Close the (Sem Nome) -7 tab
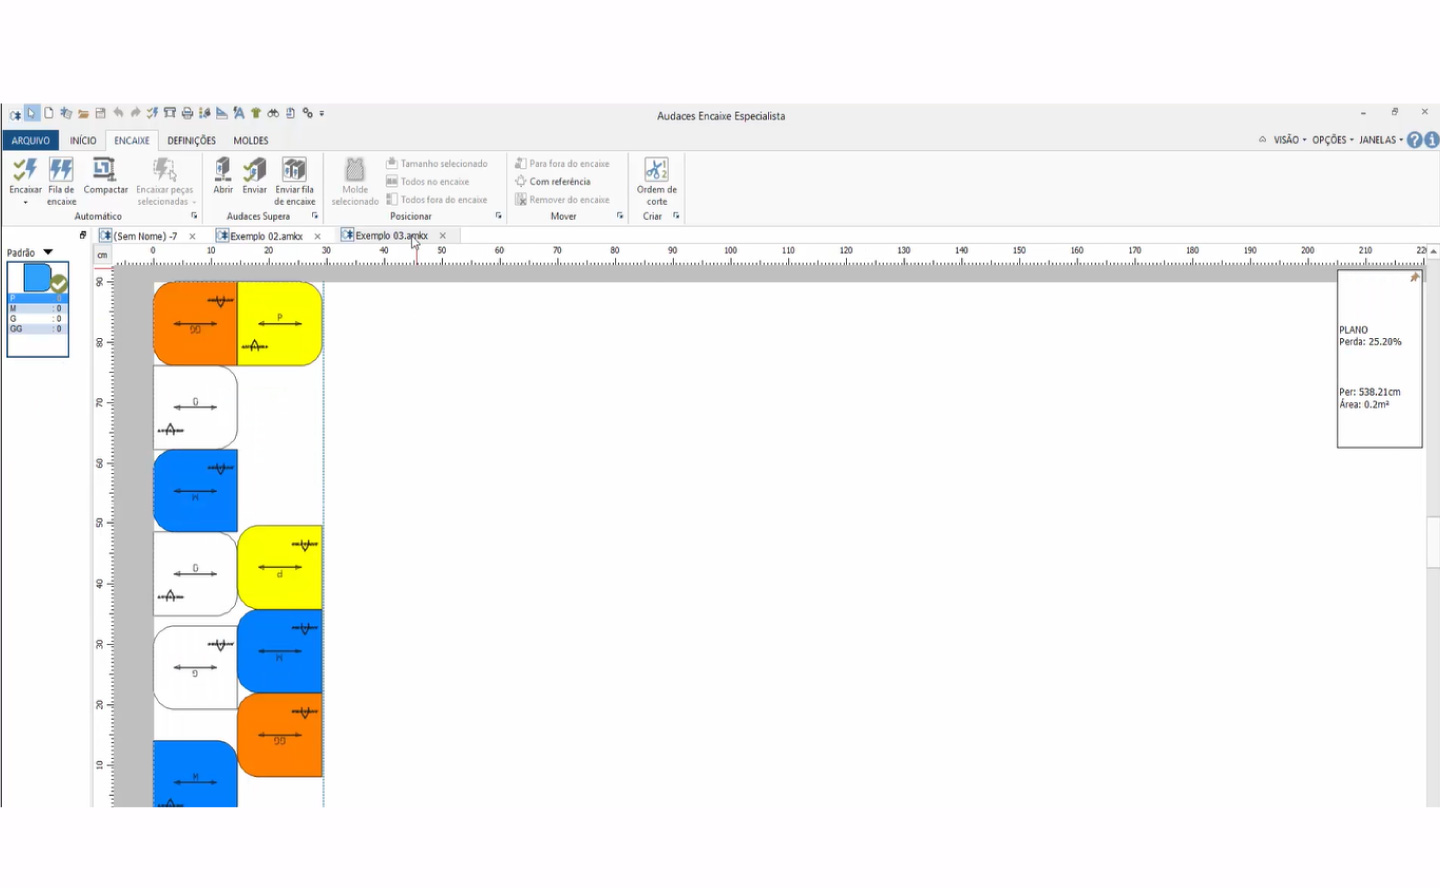Image resolution: width=1440 pixels, height=888 pixels. click(192, 236)
